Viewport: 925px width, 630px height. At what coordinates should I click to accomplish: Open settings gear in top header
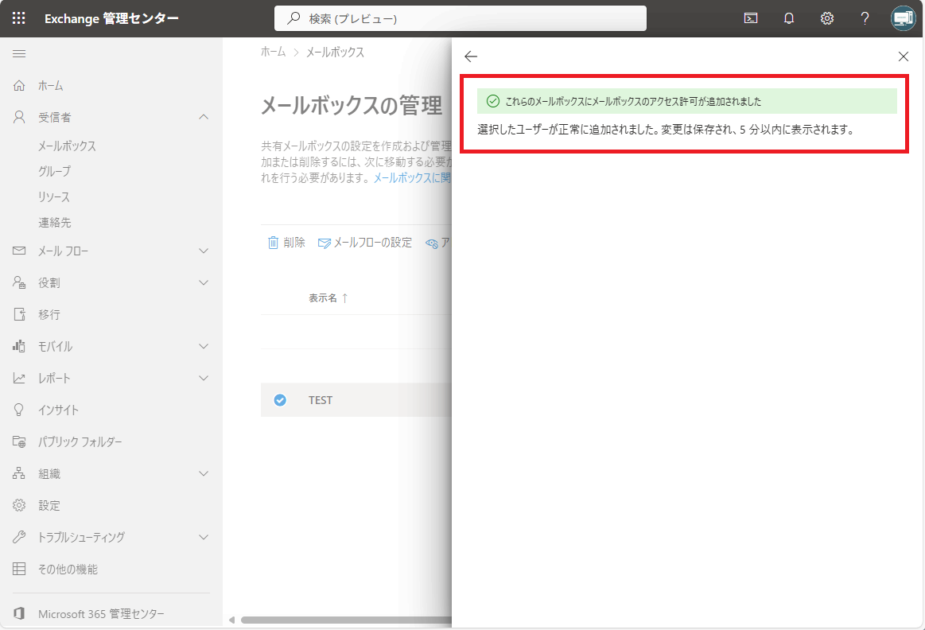tap(827, 18)
